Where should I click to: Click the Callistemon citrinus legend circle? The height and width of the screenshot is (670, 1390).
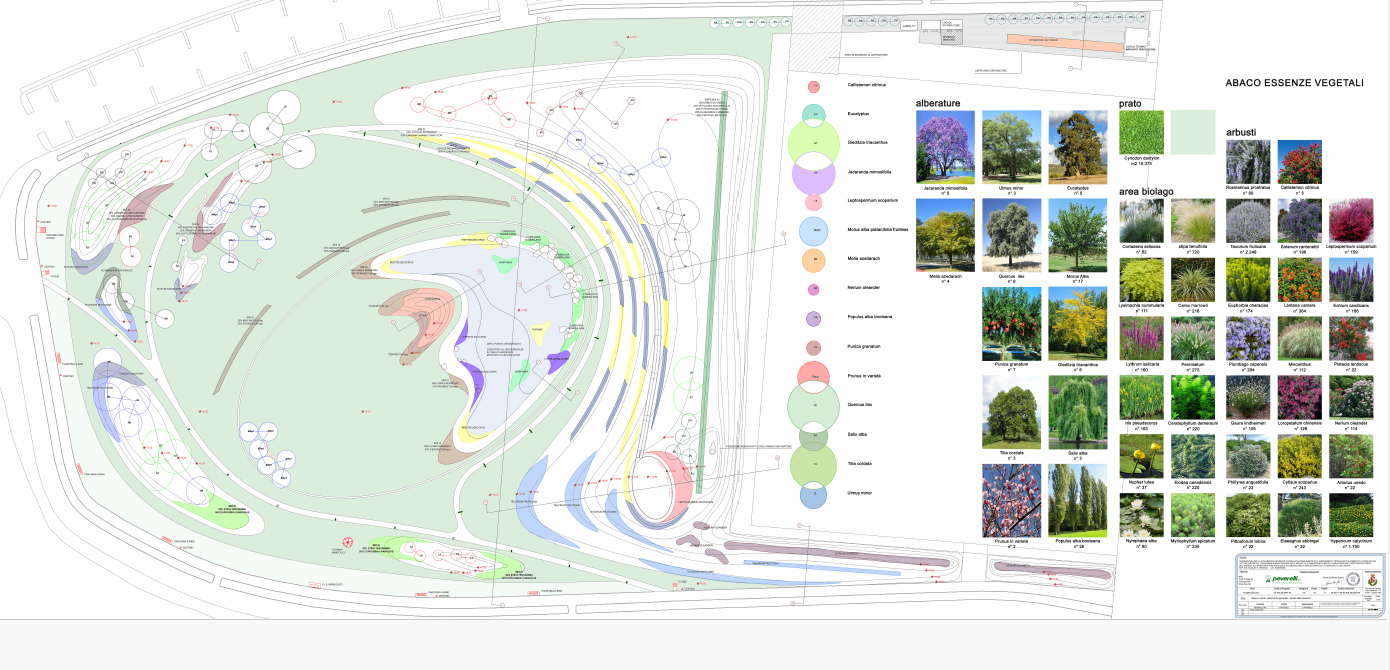click(814, 87)
